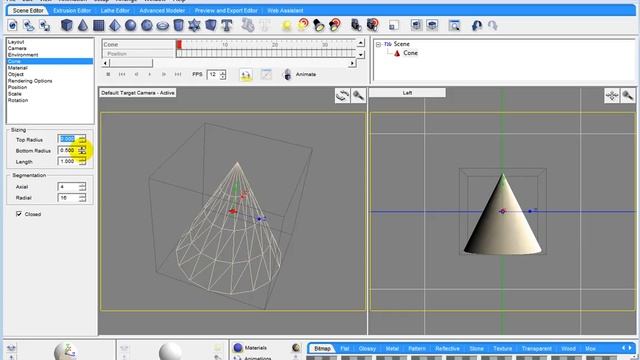The width and height of the screenshot is (640, 360).
Task: Click the Text tool T icon
Action: click(x=227, y=25)
